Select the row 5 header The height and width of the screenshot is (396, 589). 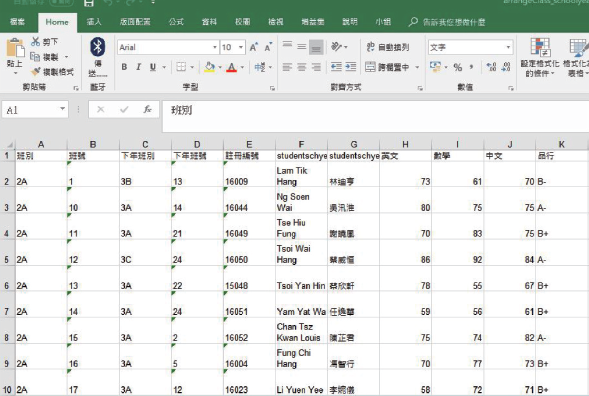coord(7,253)
